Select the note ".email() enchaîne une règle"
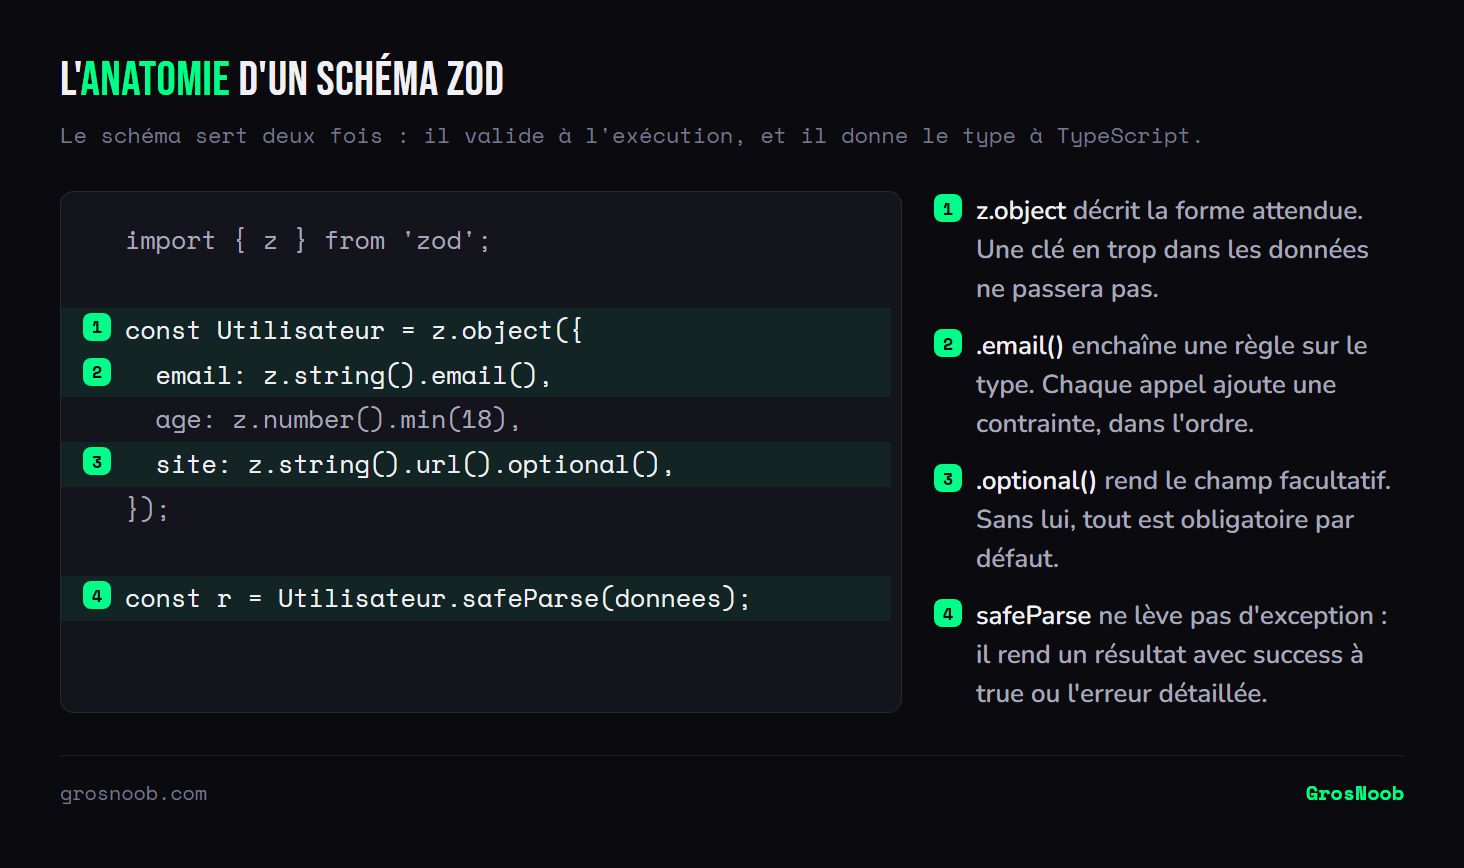Viewport: 1464px width, 868px height. click(1172, 385)
